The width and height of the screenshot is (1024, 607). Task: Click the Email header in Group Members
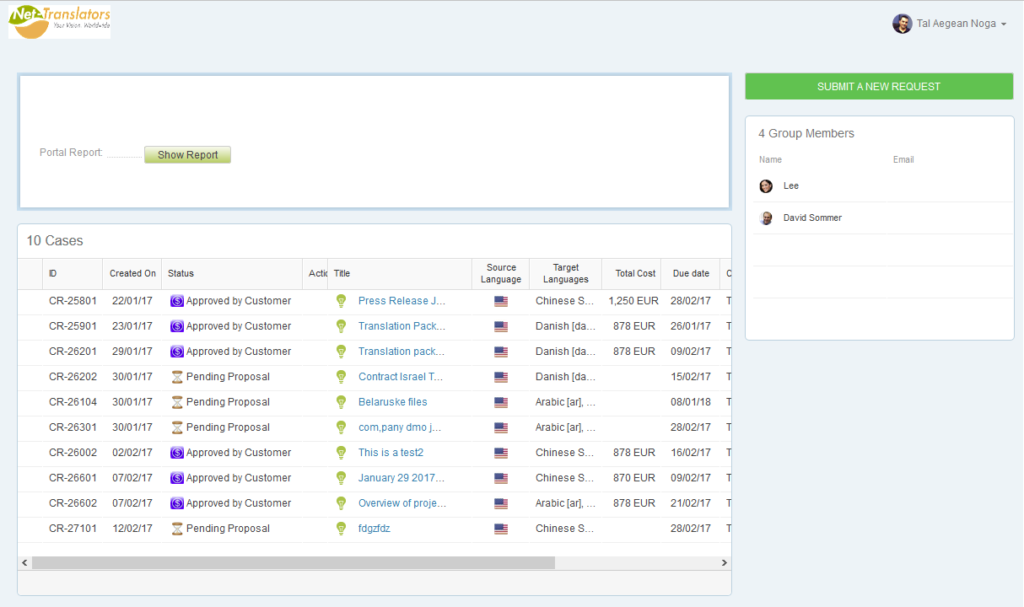click(x=903, y=159)
